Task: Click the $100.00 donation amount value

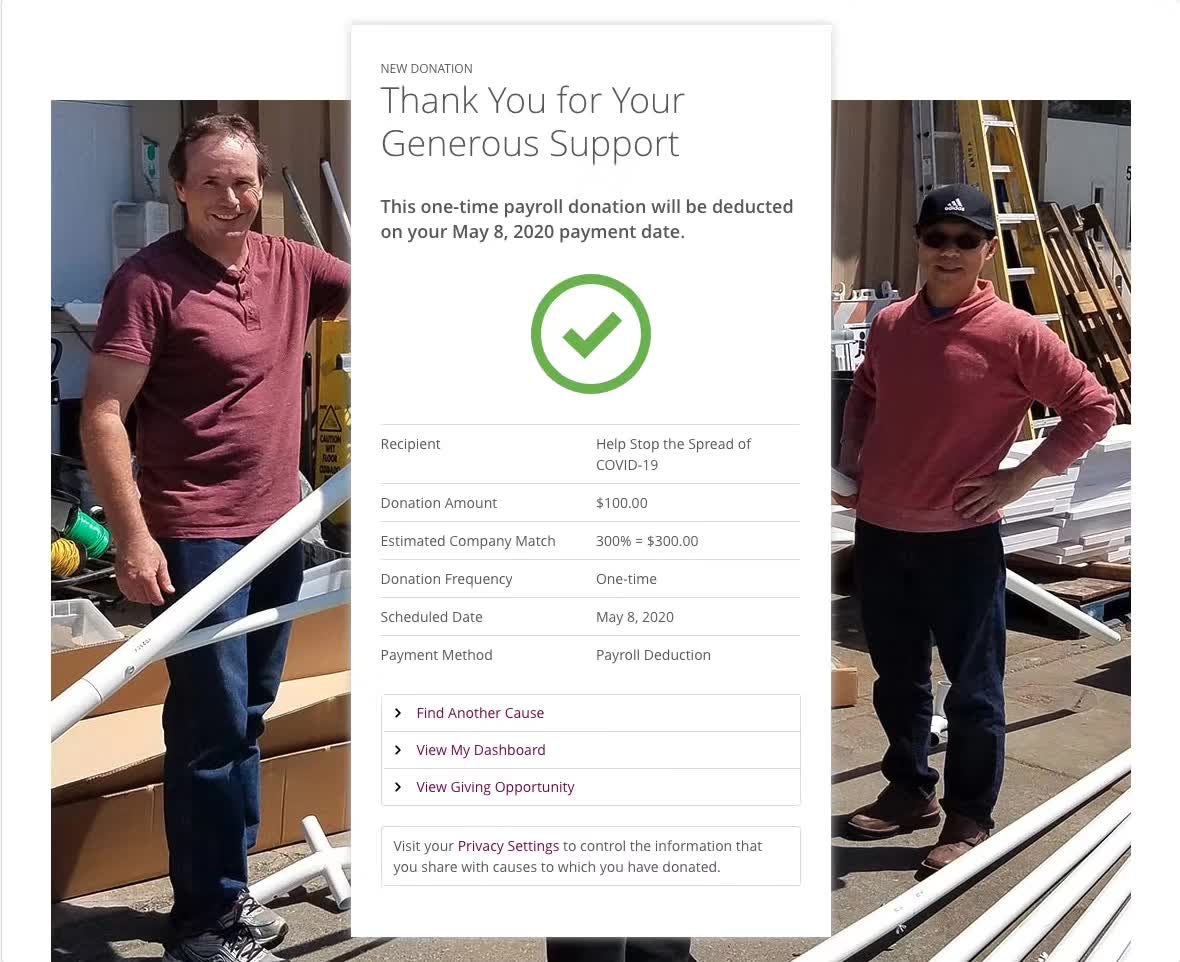Action: [622, 503]
